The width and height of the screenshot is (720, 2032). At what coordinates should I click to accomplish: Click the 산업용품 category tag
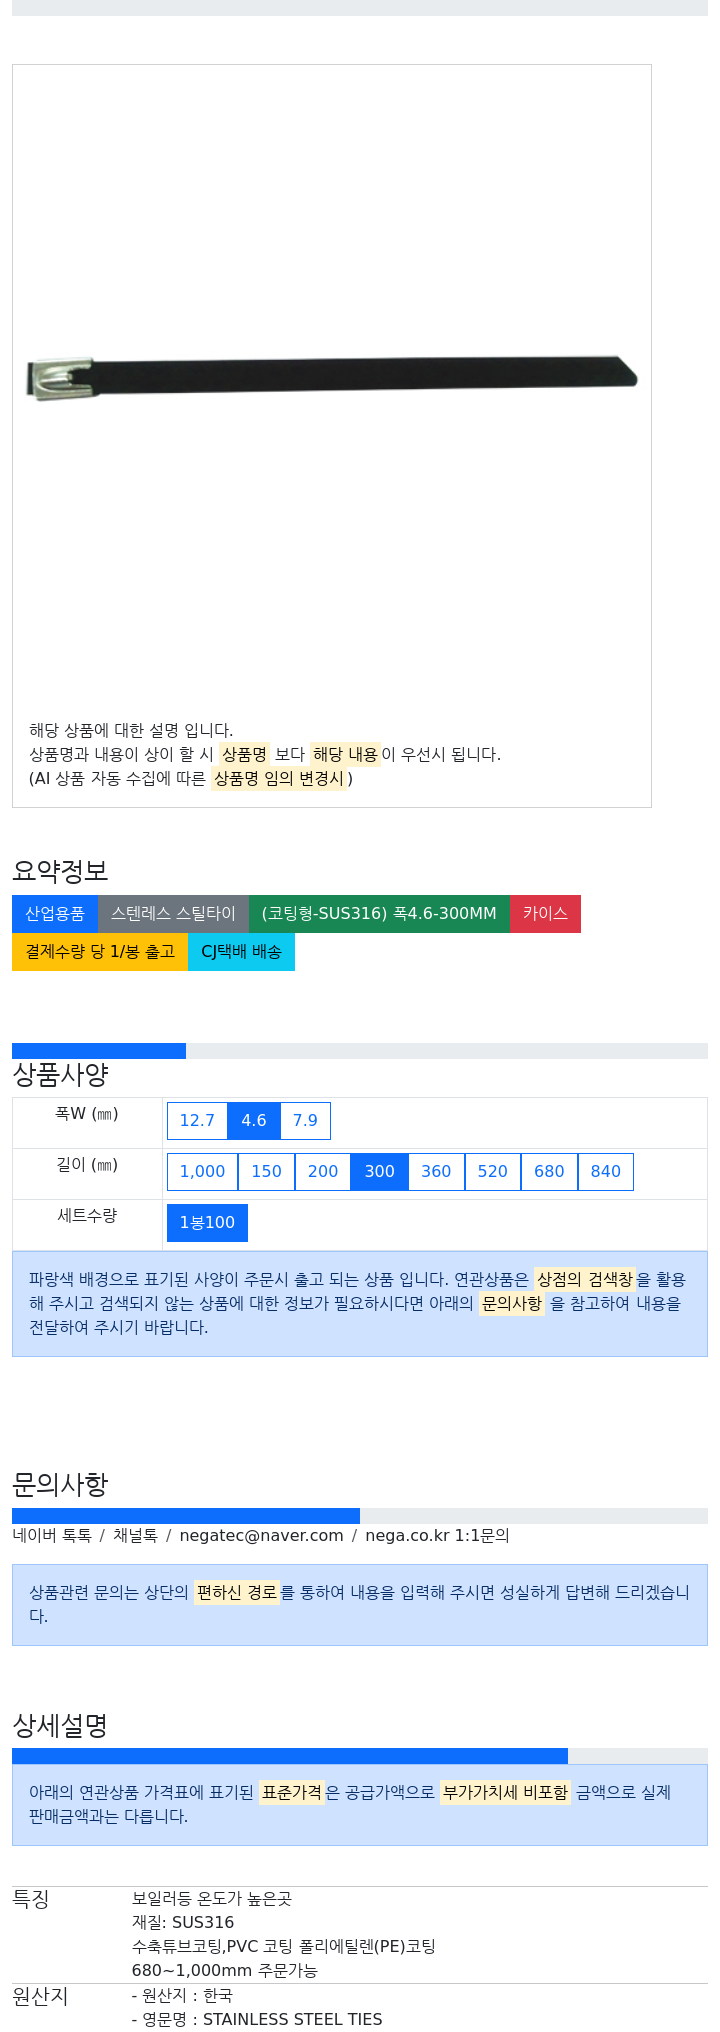[55, 914]
